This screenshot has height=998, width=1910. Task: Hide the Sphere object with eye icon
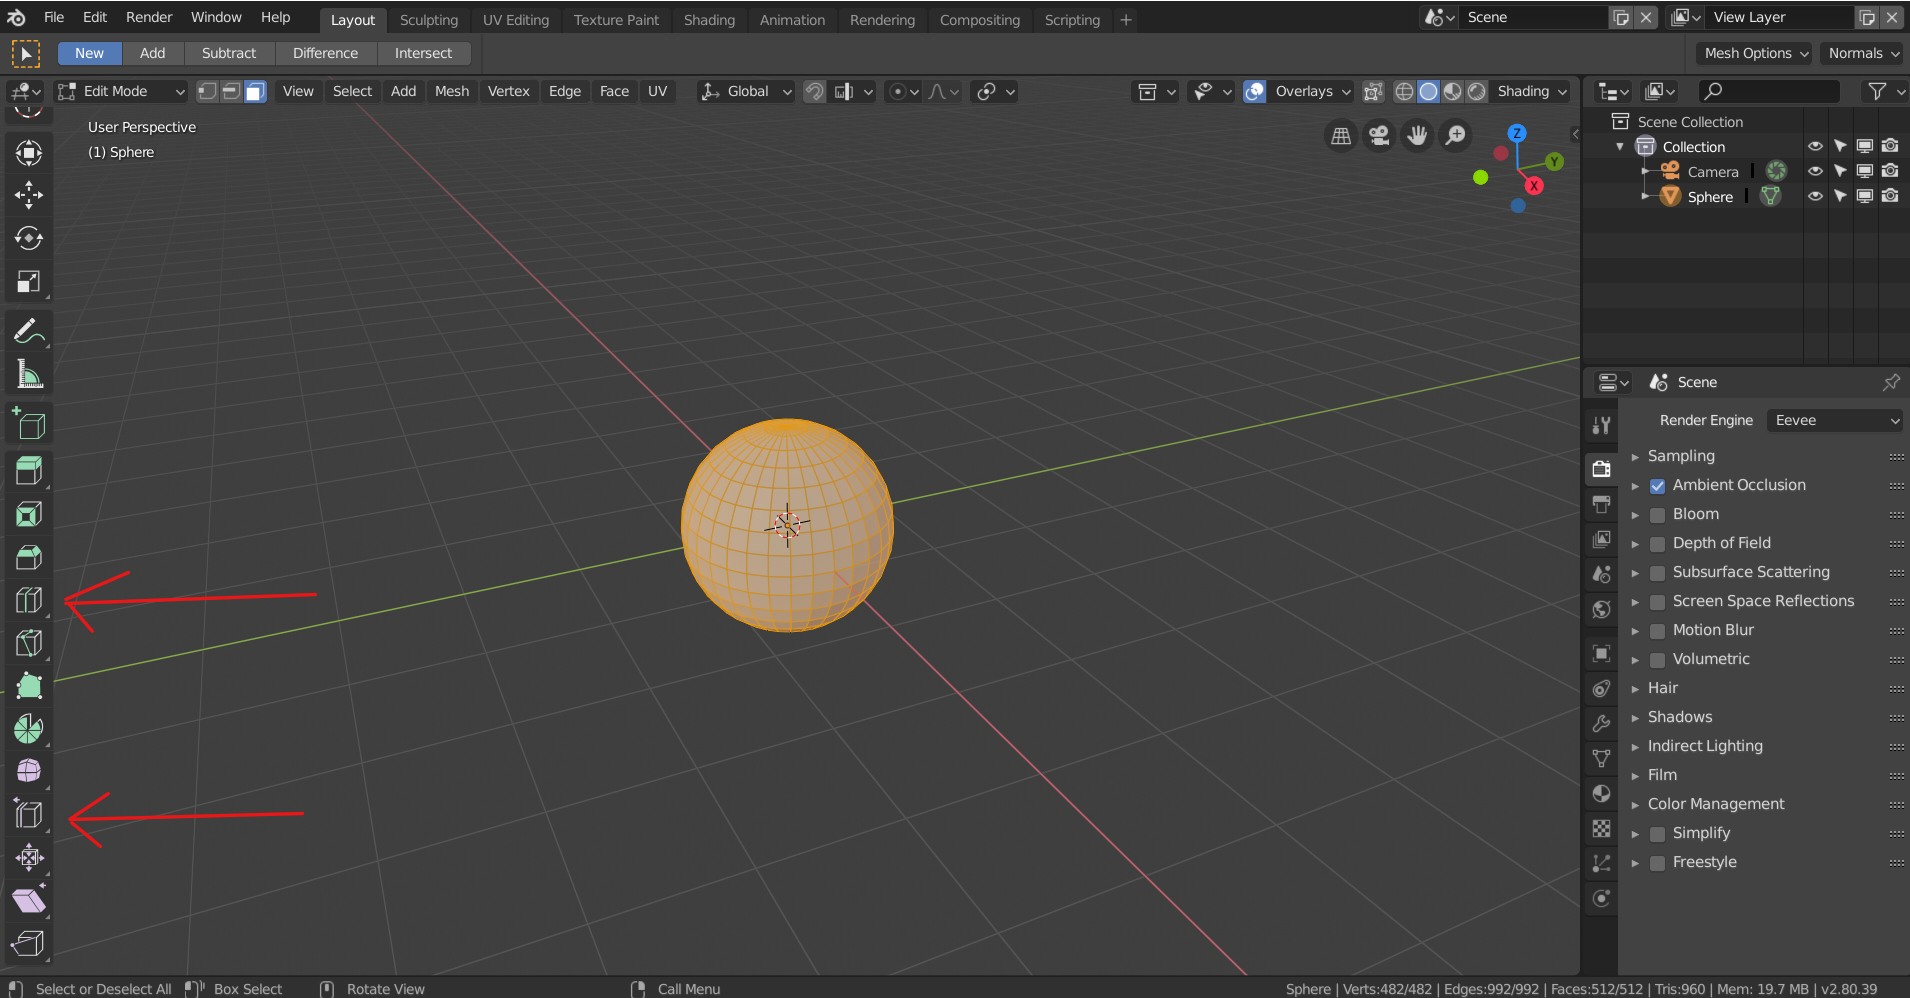1815,196
